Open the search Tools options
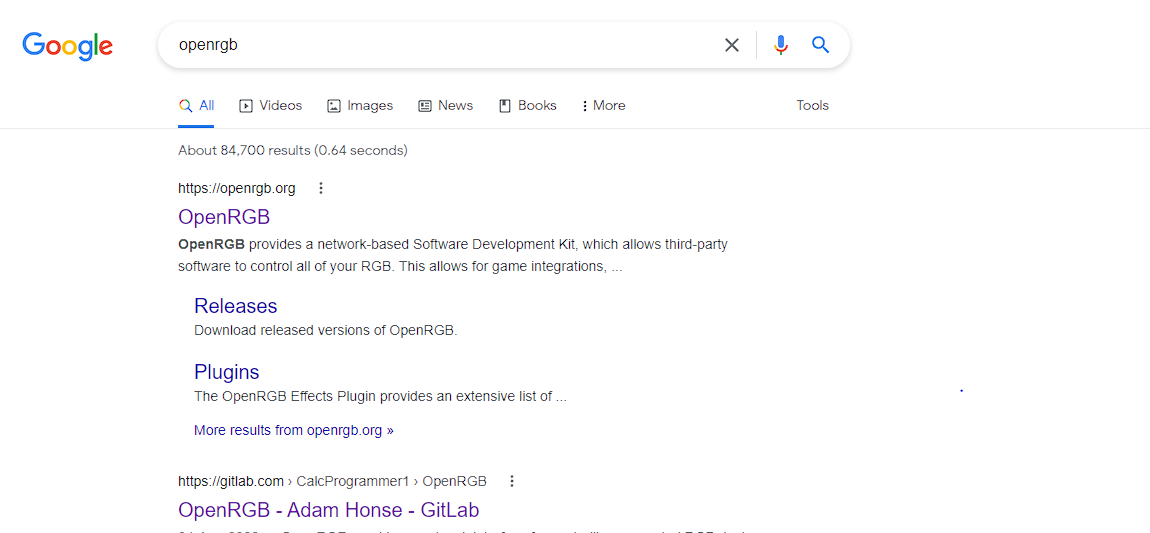This screenshot has width=1150, height=533. coord(813,106)
